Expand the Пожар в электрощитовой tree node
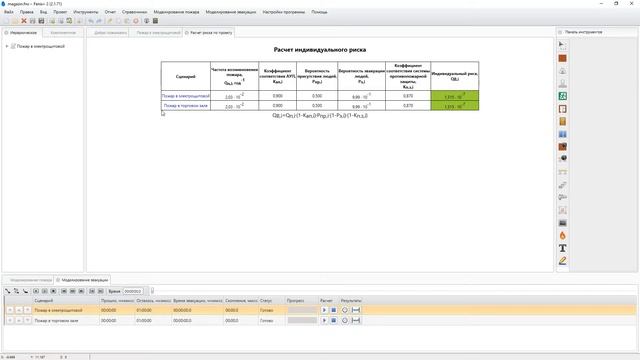The width and height of the screenshot is (640, 360). pos(7,46)
